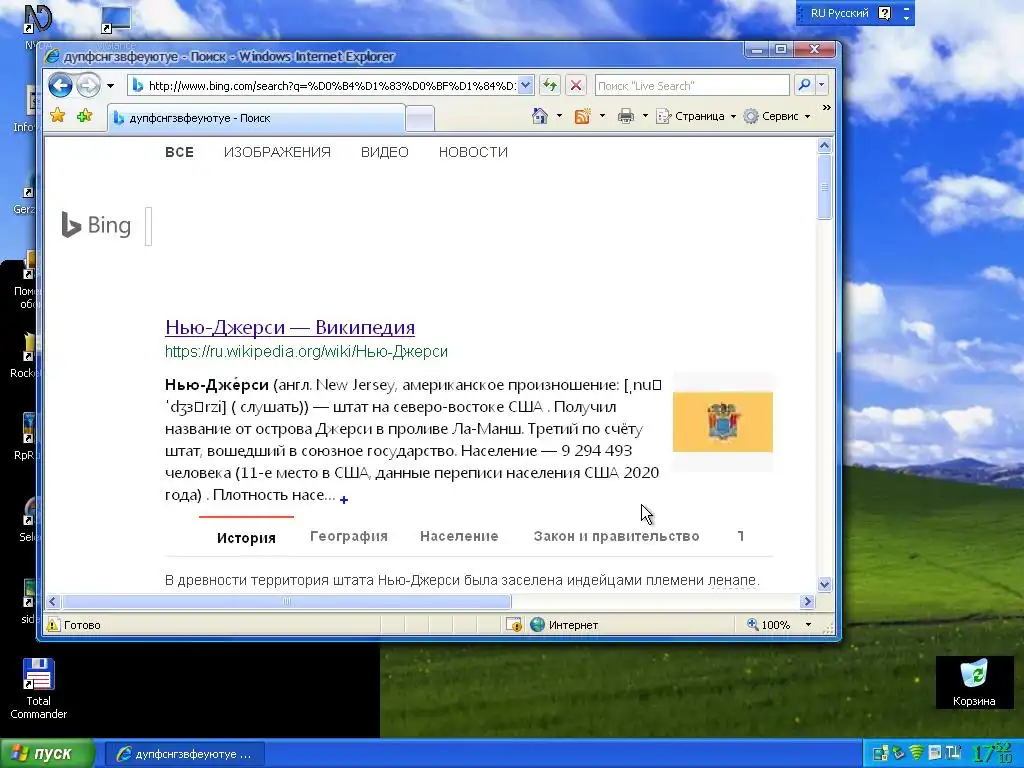The width and height of the screenshot is (1024, 768).
Task: Click the Live Search input box
Action: click(x=692, y=86)
